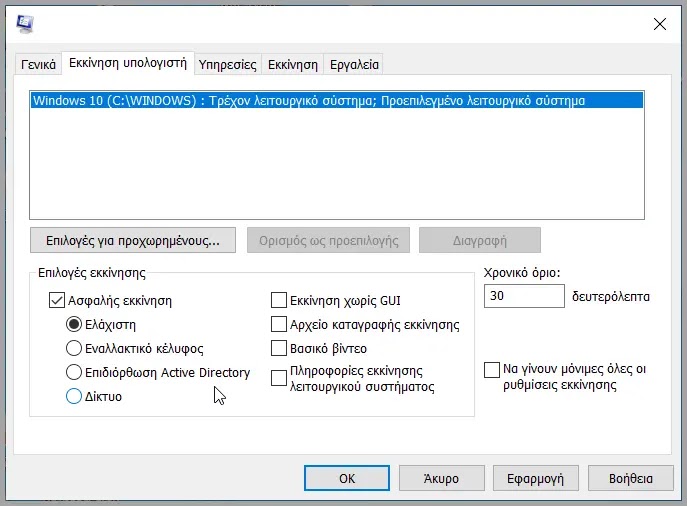The width and height of the screenshot is (687, 506).
Task: Select the Εκκίνηση υπολογιστή tab
Action: click(x=128, y=63)
